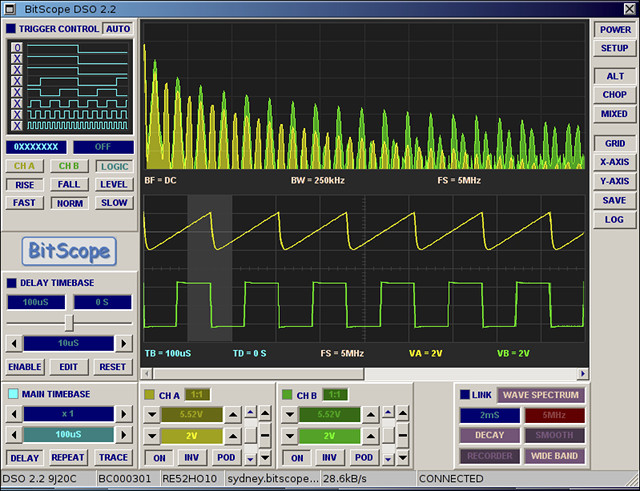Viewport: 640px width, 491px height.
Task: Turn CH A ON
Action: [160, 458]
